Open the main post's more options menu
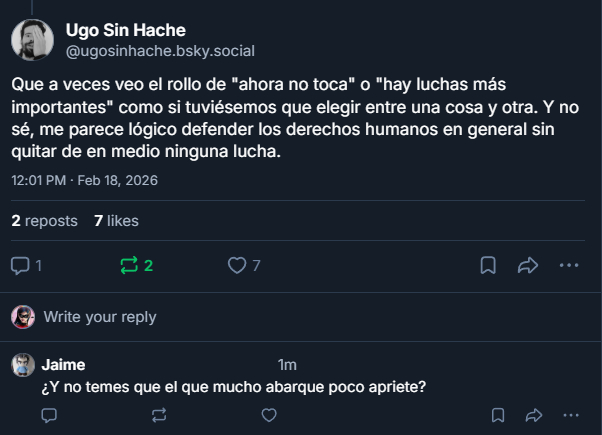The width and height of the screenshot is (602, 435). 569,265
